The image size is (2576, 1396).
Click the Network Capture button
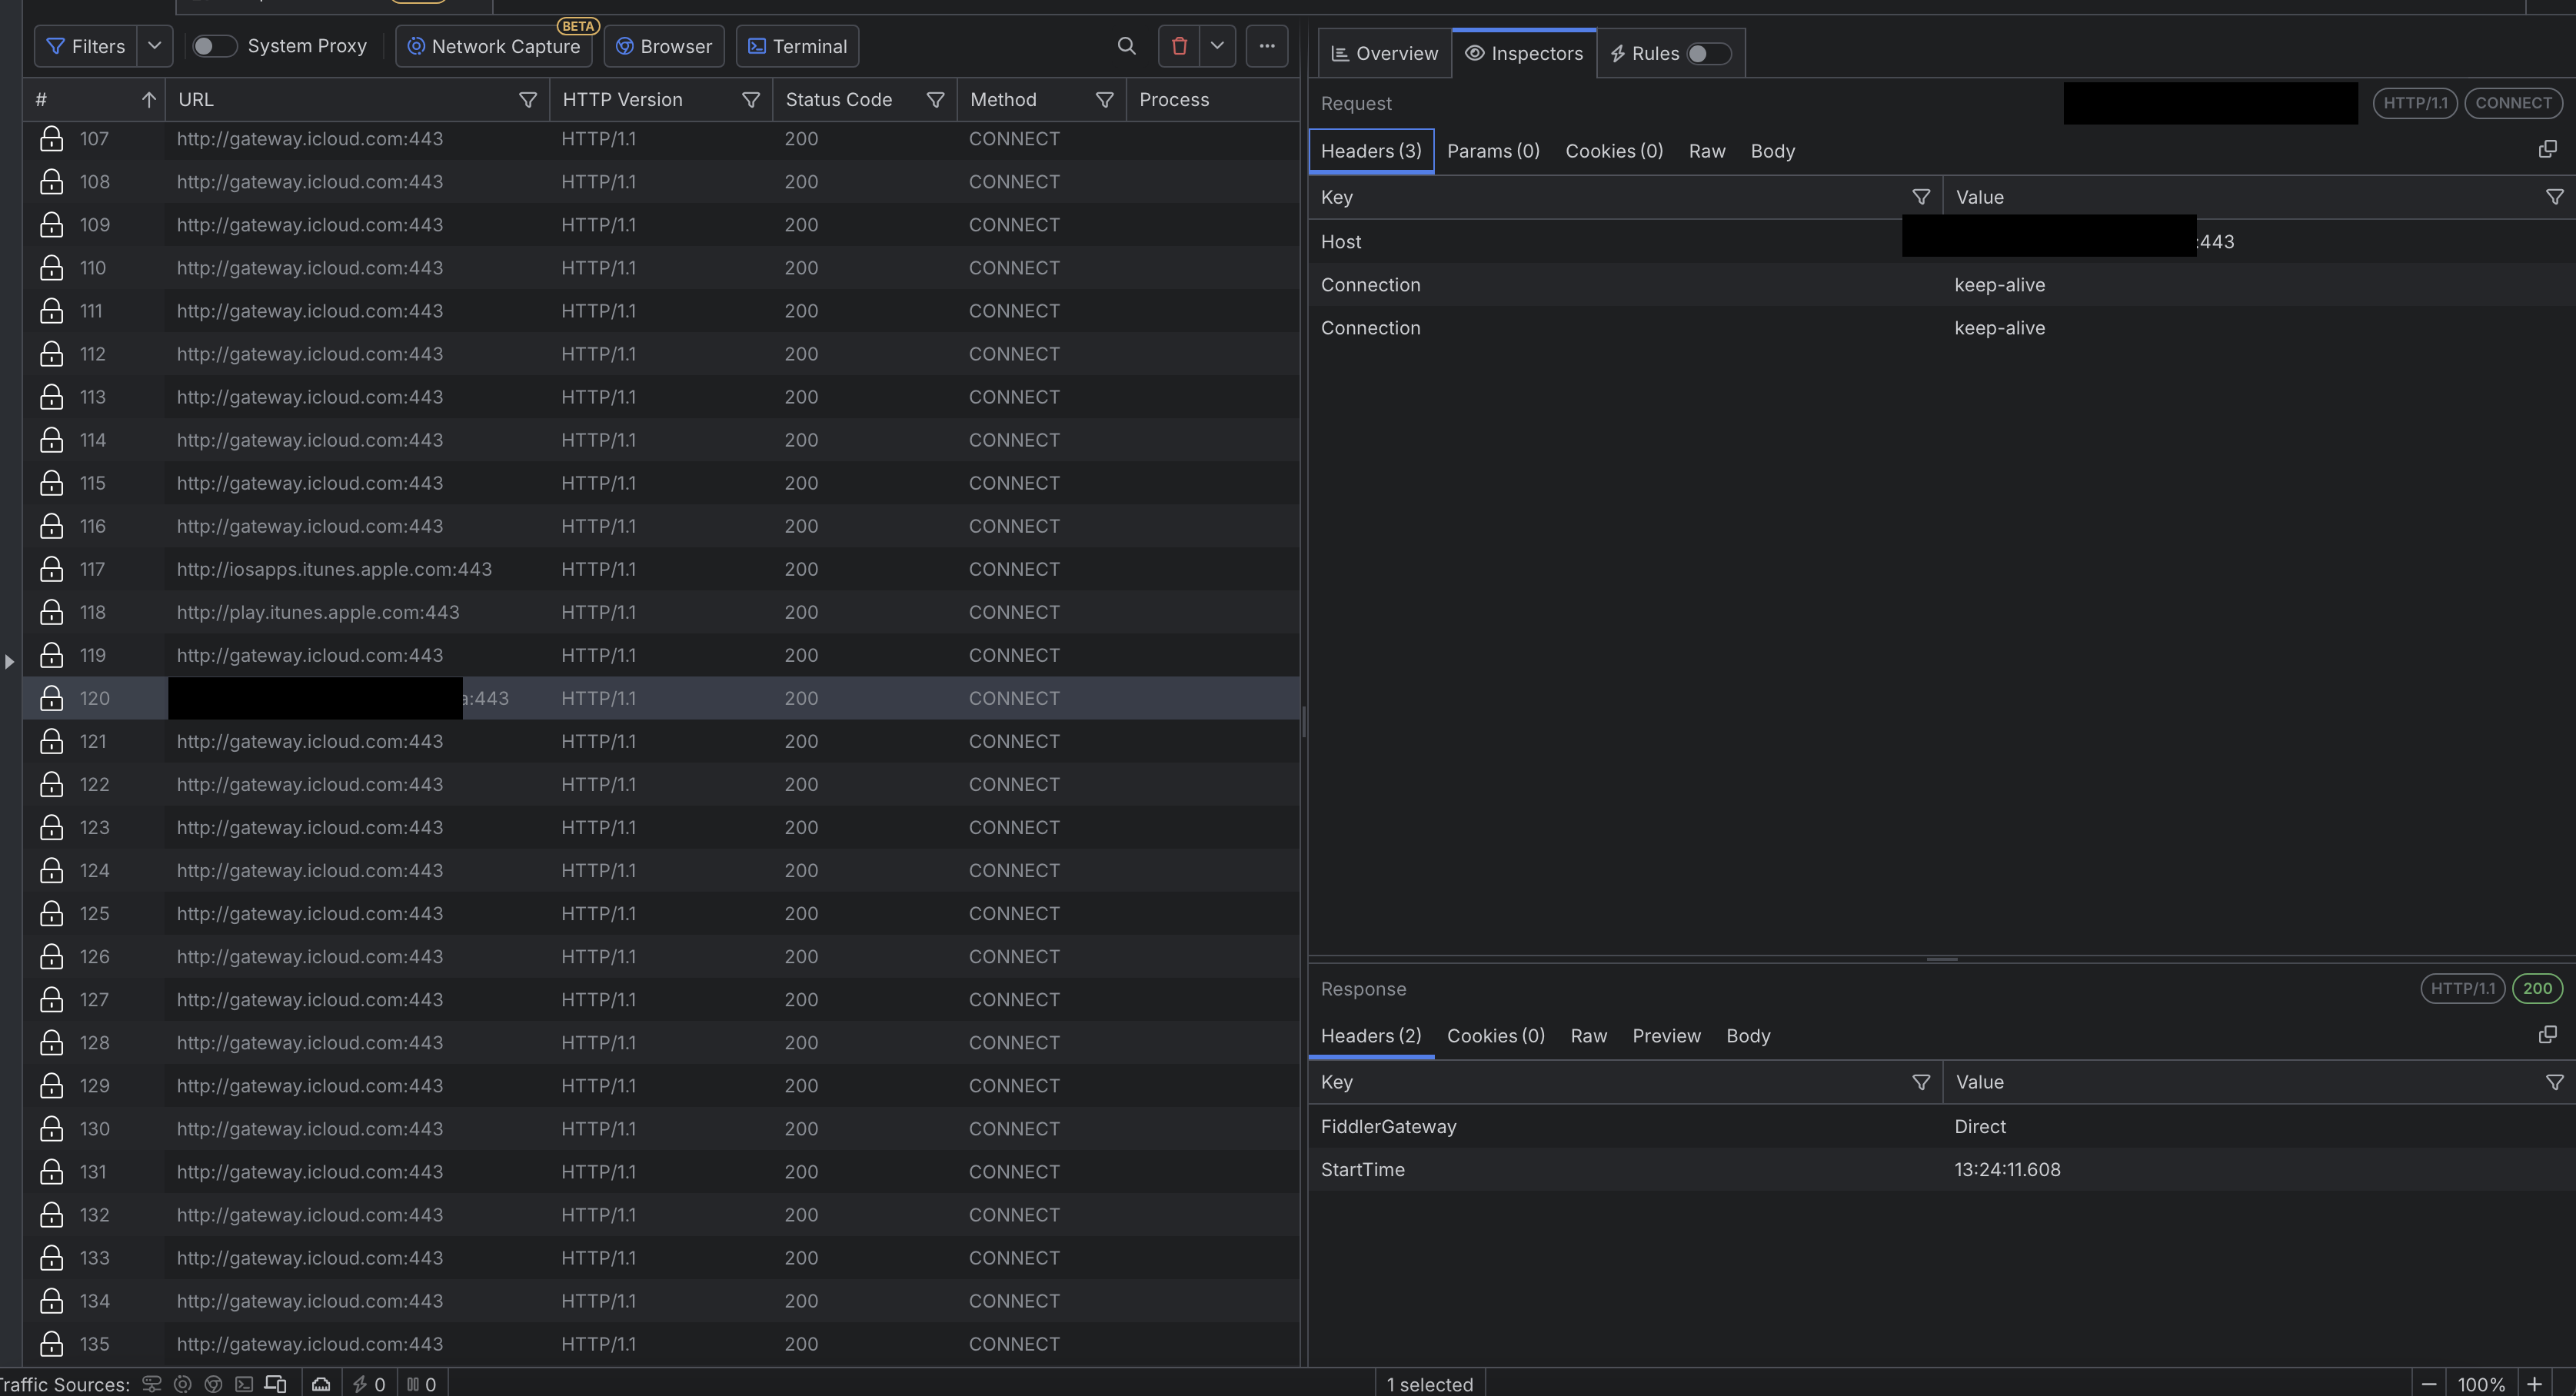(x=494, y=47)
